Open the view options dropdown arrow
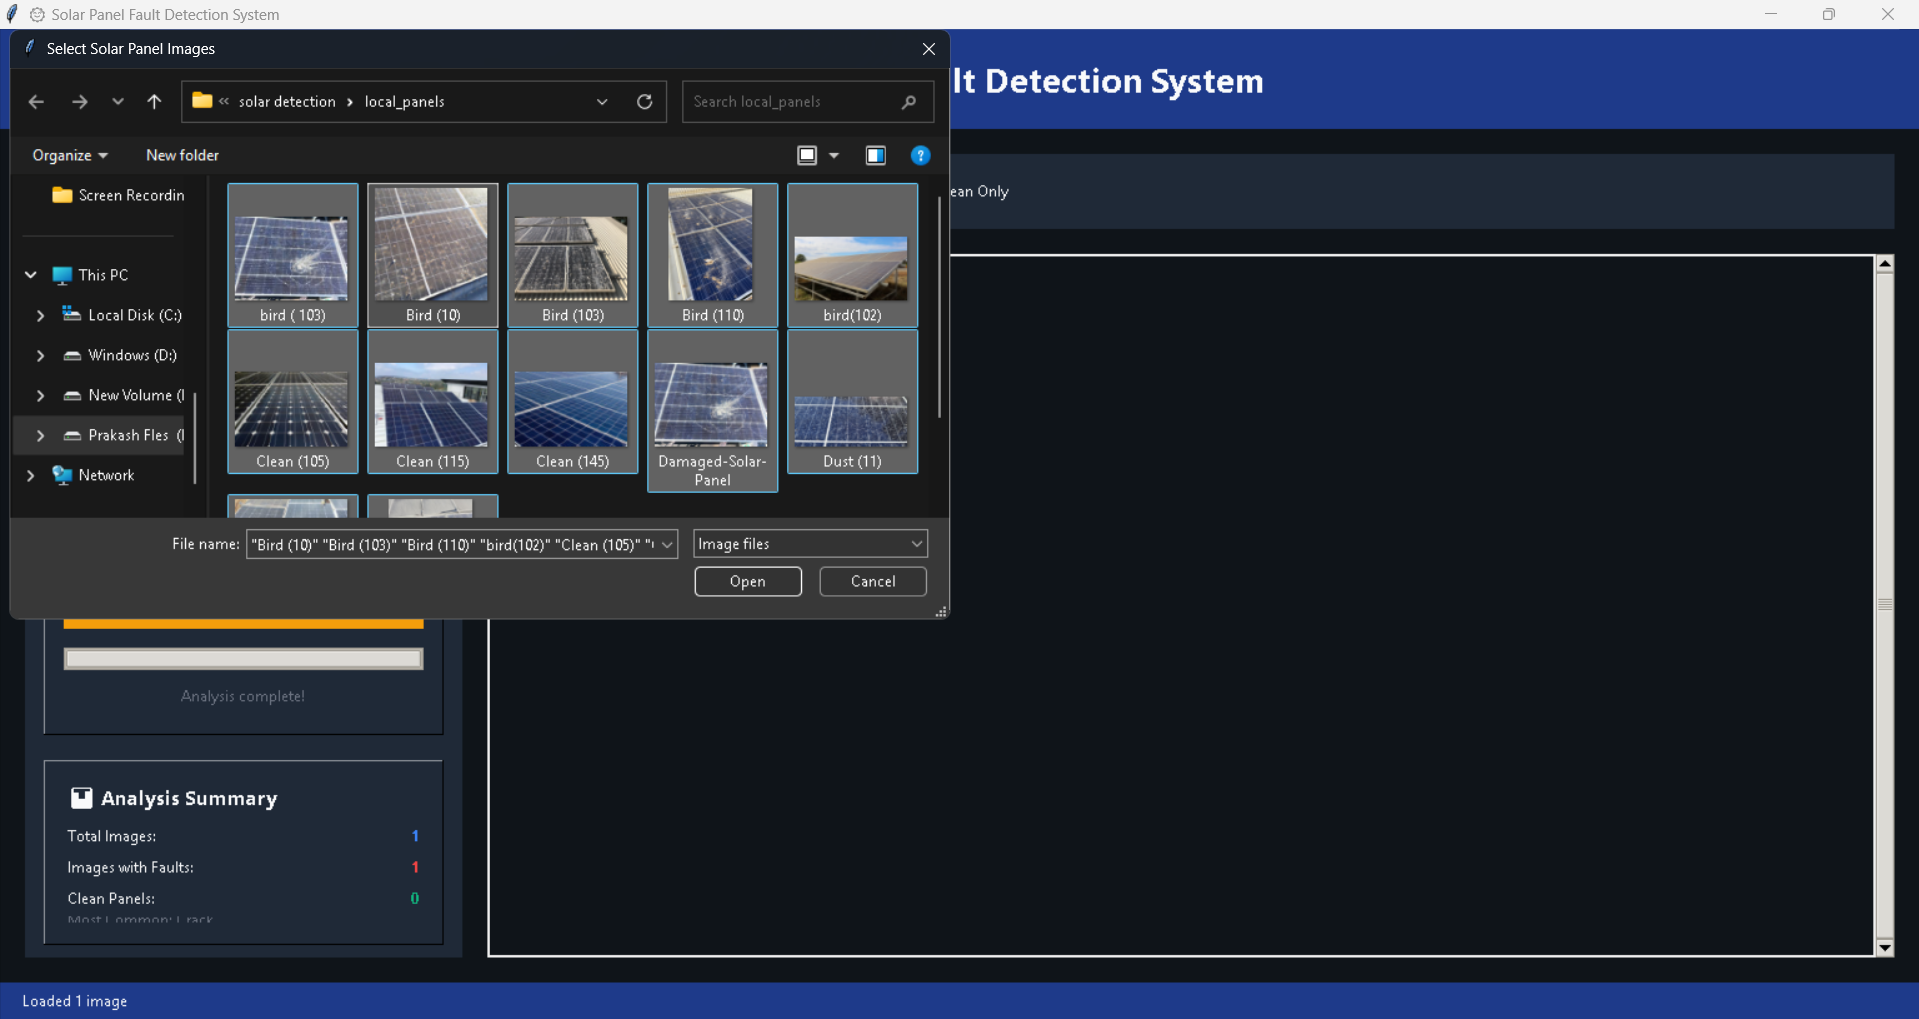The height and width of the screenshot is (1019, 1919). (x=834, y=155)
